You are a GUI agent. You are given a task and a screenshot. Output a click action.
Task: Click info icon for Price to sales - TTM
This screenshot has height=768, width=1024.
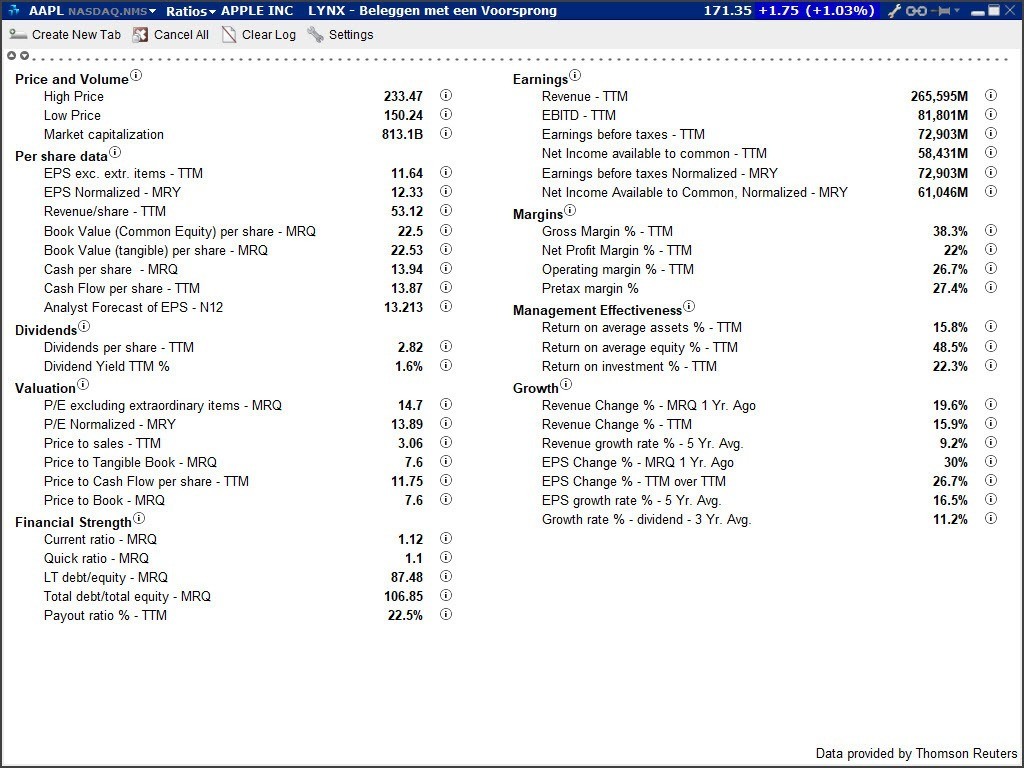coord(445,442)
